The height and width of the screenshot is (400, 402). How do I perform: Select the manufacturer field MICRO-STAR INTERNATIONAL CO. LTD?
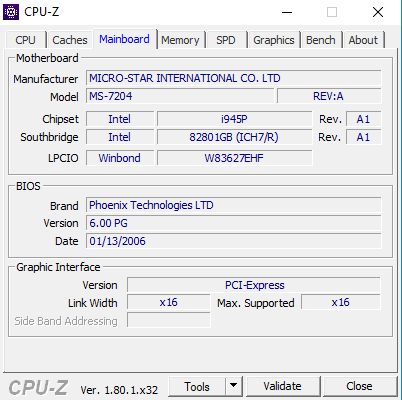tap(234, 78)
